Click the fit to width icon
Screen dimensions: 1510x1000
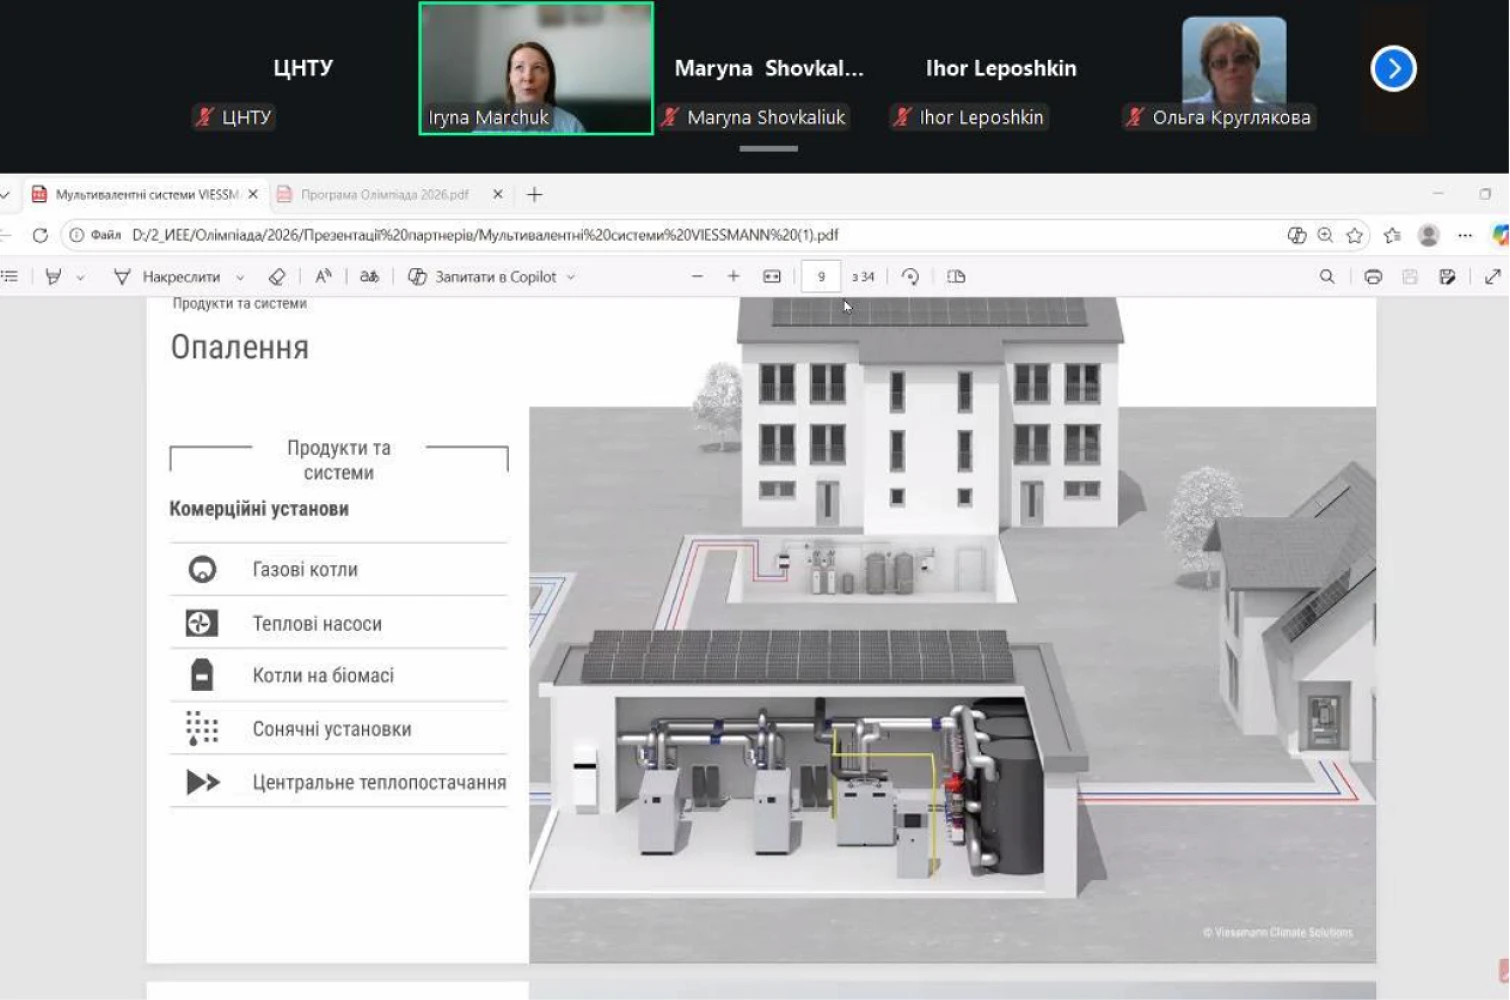click(x=772, y=277)
